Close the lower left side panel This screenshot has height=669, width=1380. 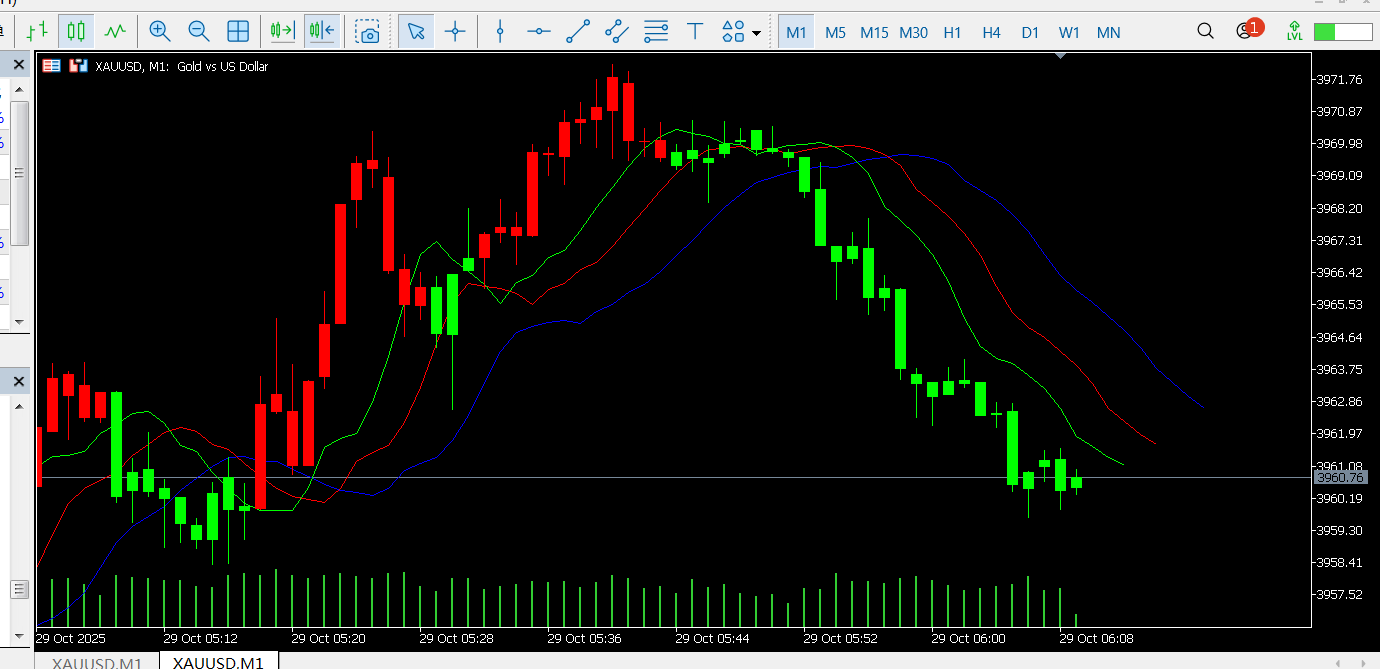click(18, 380)
